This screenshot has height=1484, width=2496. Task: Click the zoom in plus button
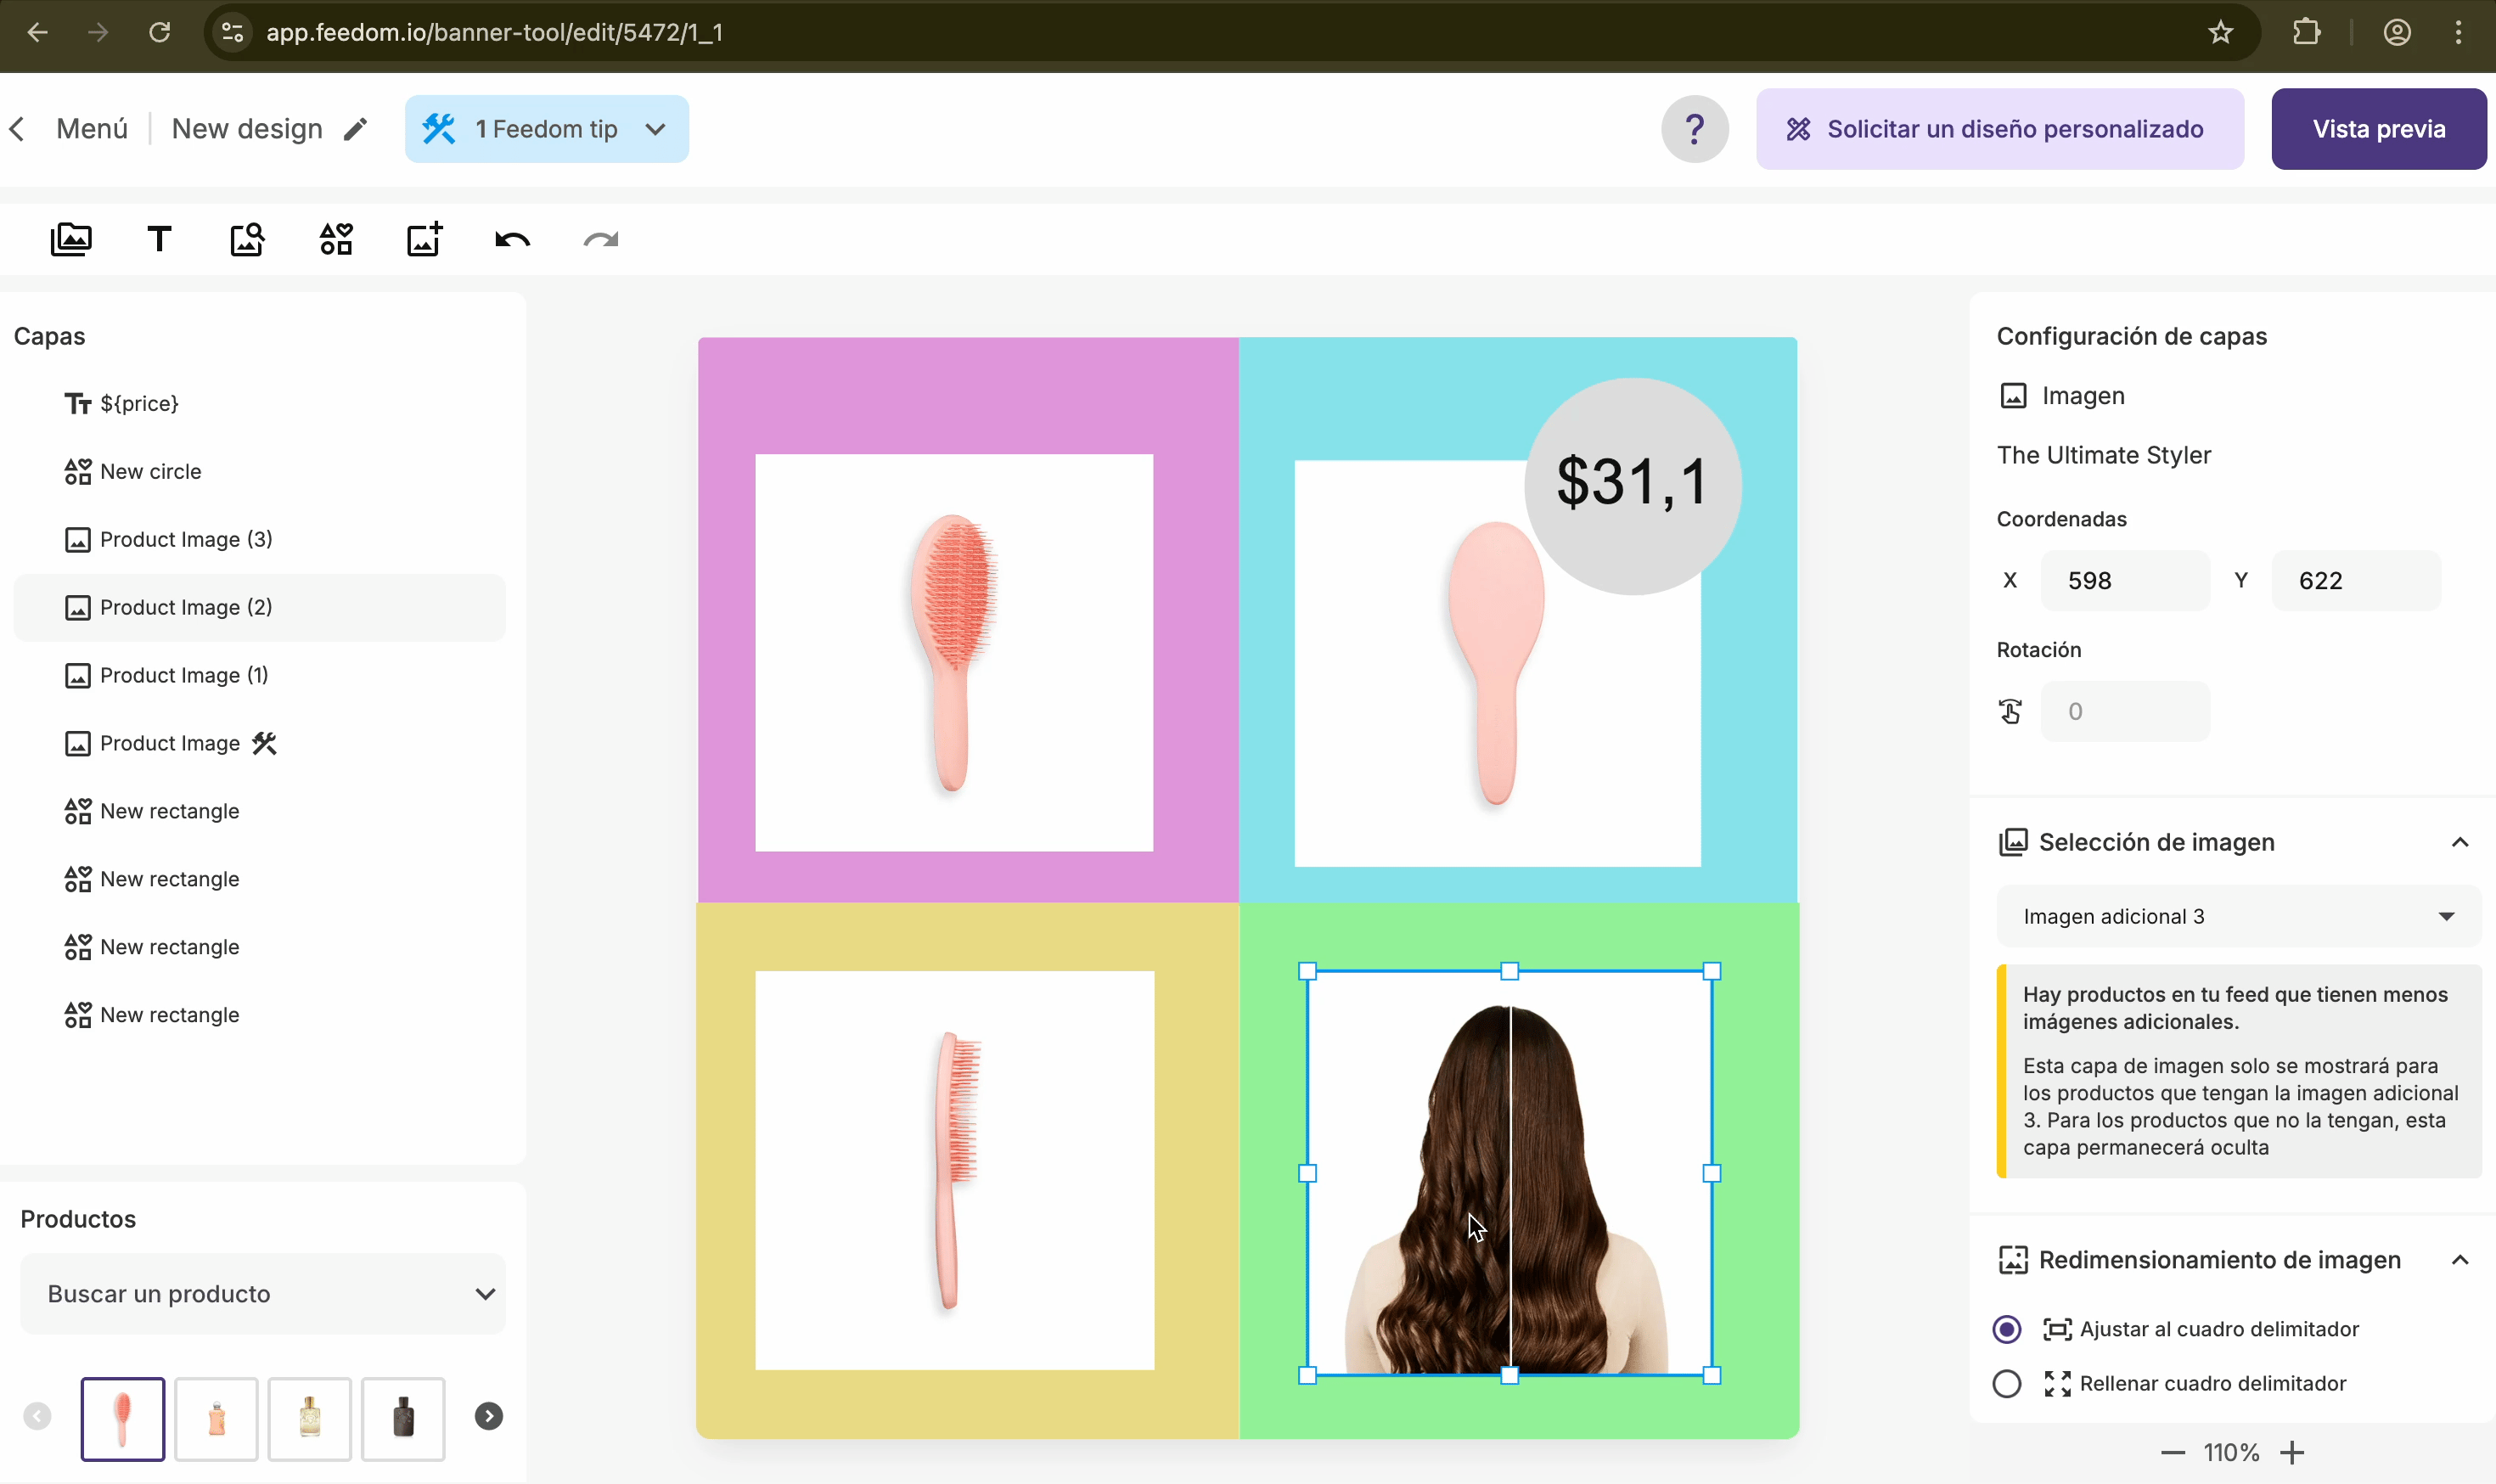point(2292,1452)
